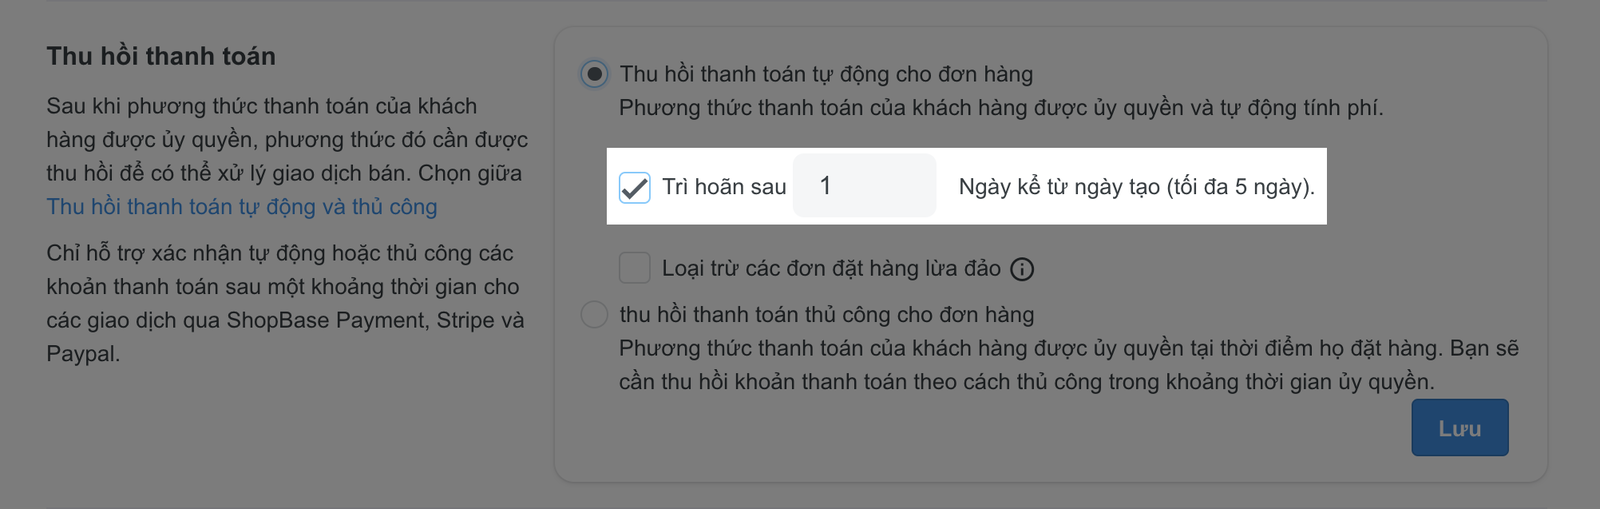Click line starting "cần thu hồi khoản thanh toán"
Screen dimensions: 1600x509
pos(1026,382)
